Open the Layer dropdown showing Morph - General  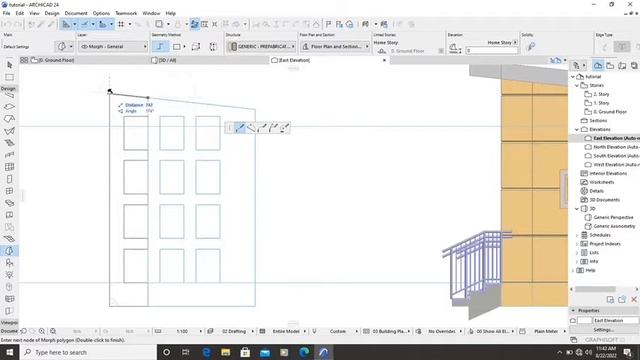[113, 47]
